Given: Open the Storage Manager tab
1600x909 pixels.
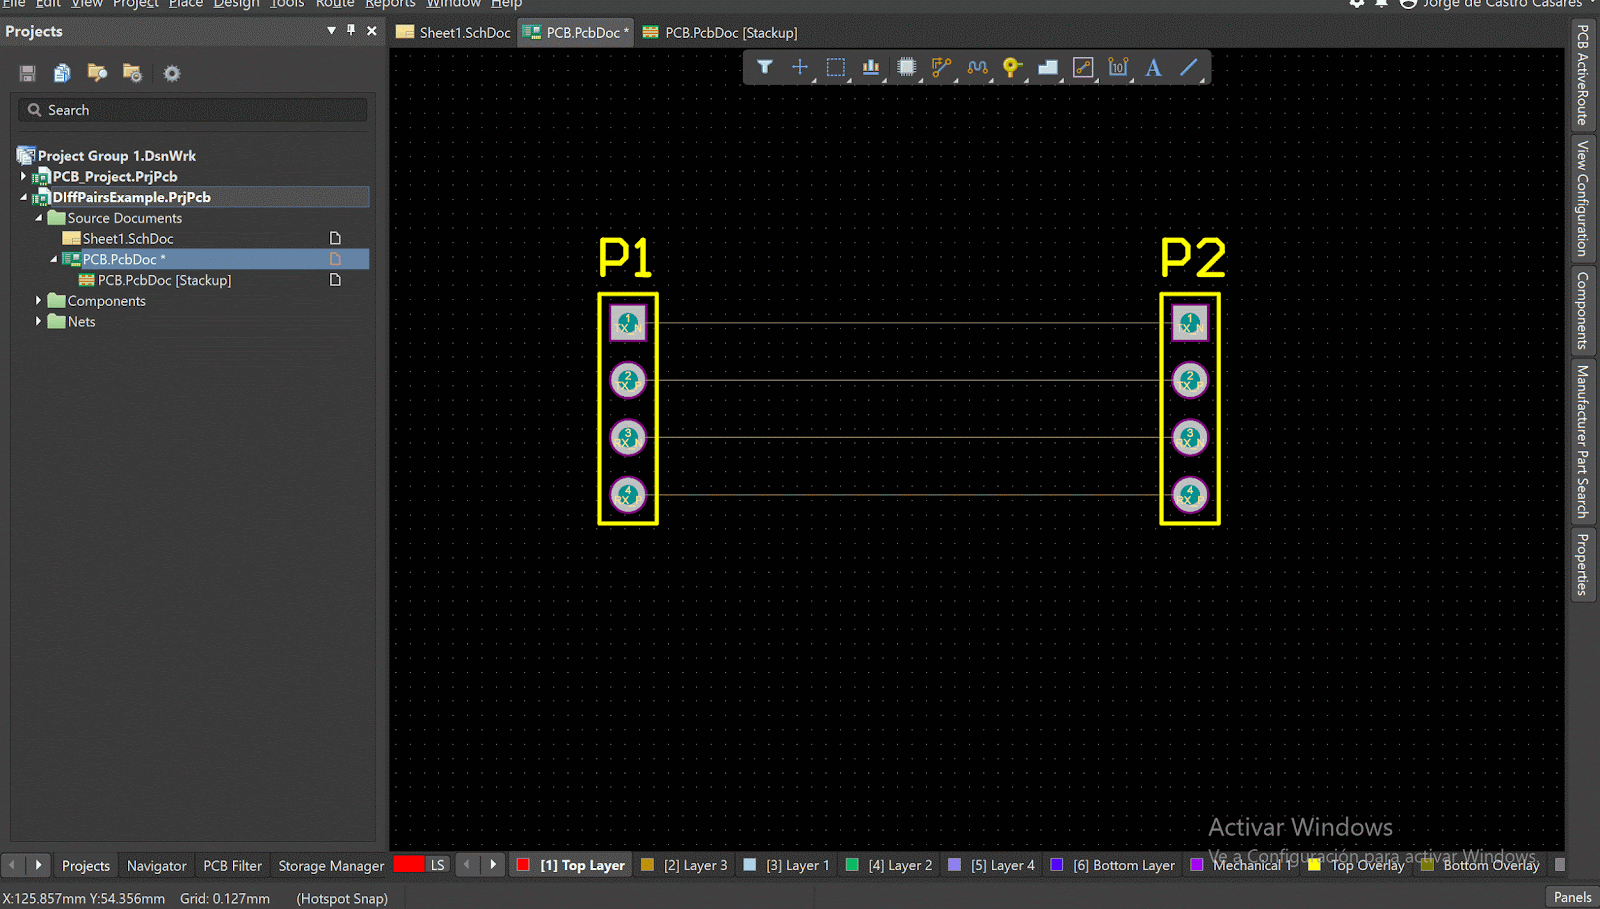Looking at the screenshot, I should coord(331,866).
